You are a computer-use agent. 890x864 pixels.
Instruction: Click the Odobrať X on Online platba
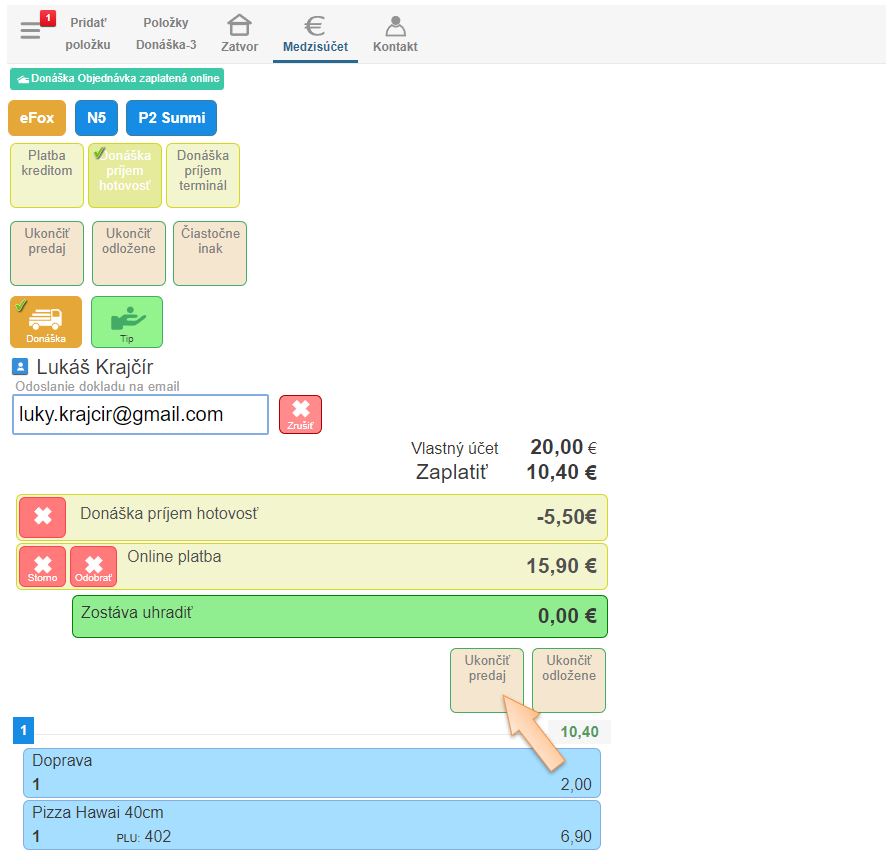pyautogui.click(x=93, y=566)
